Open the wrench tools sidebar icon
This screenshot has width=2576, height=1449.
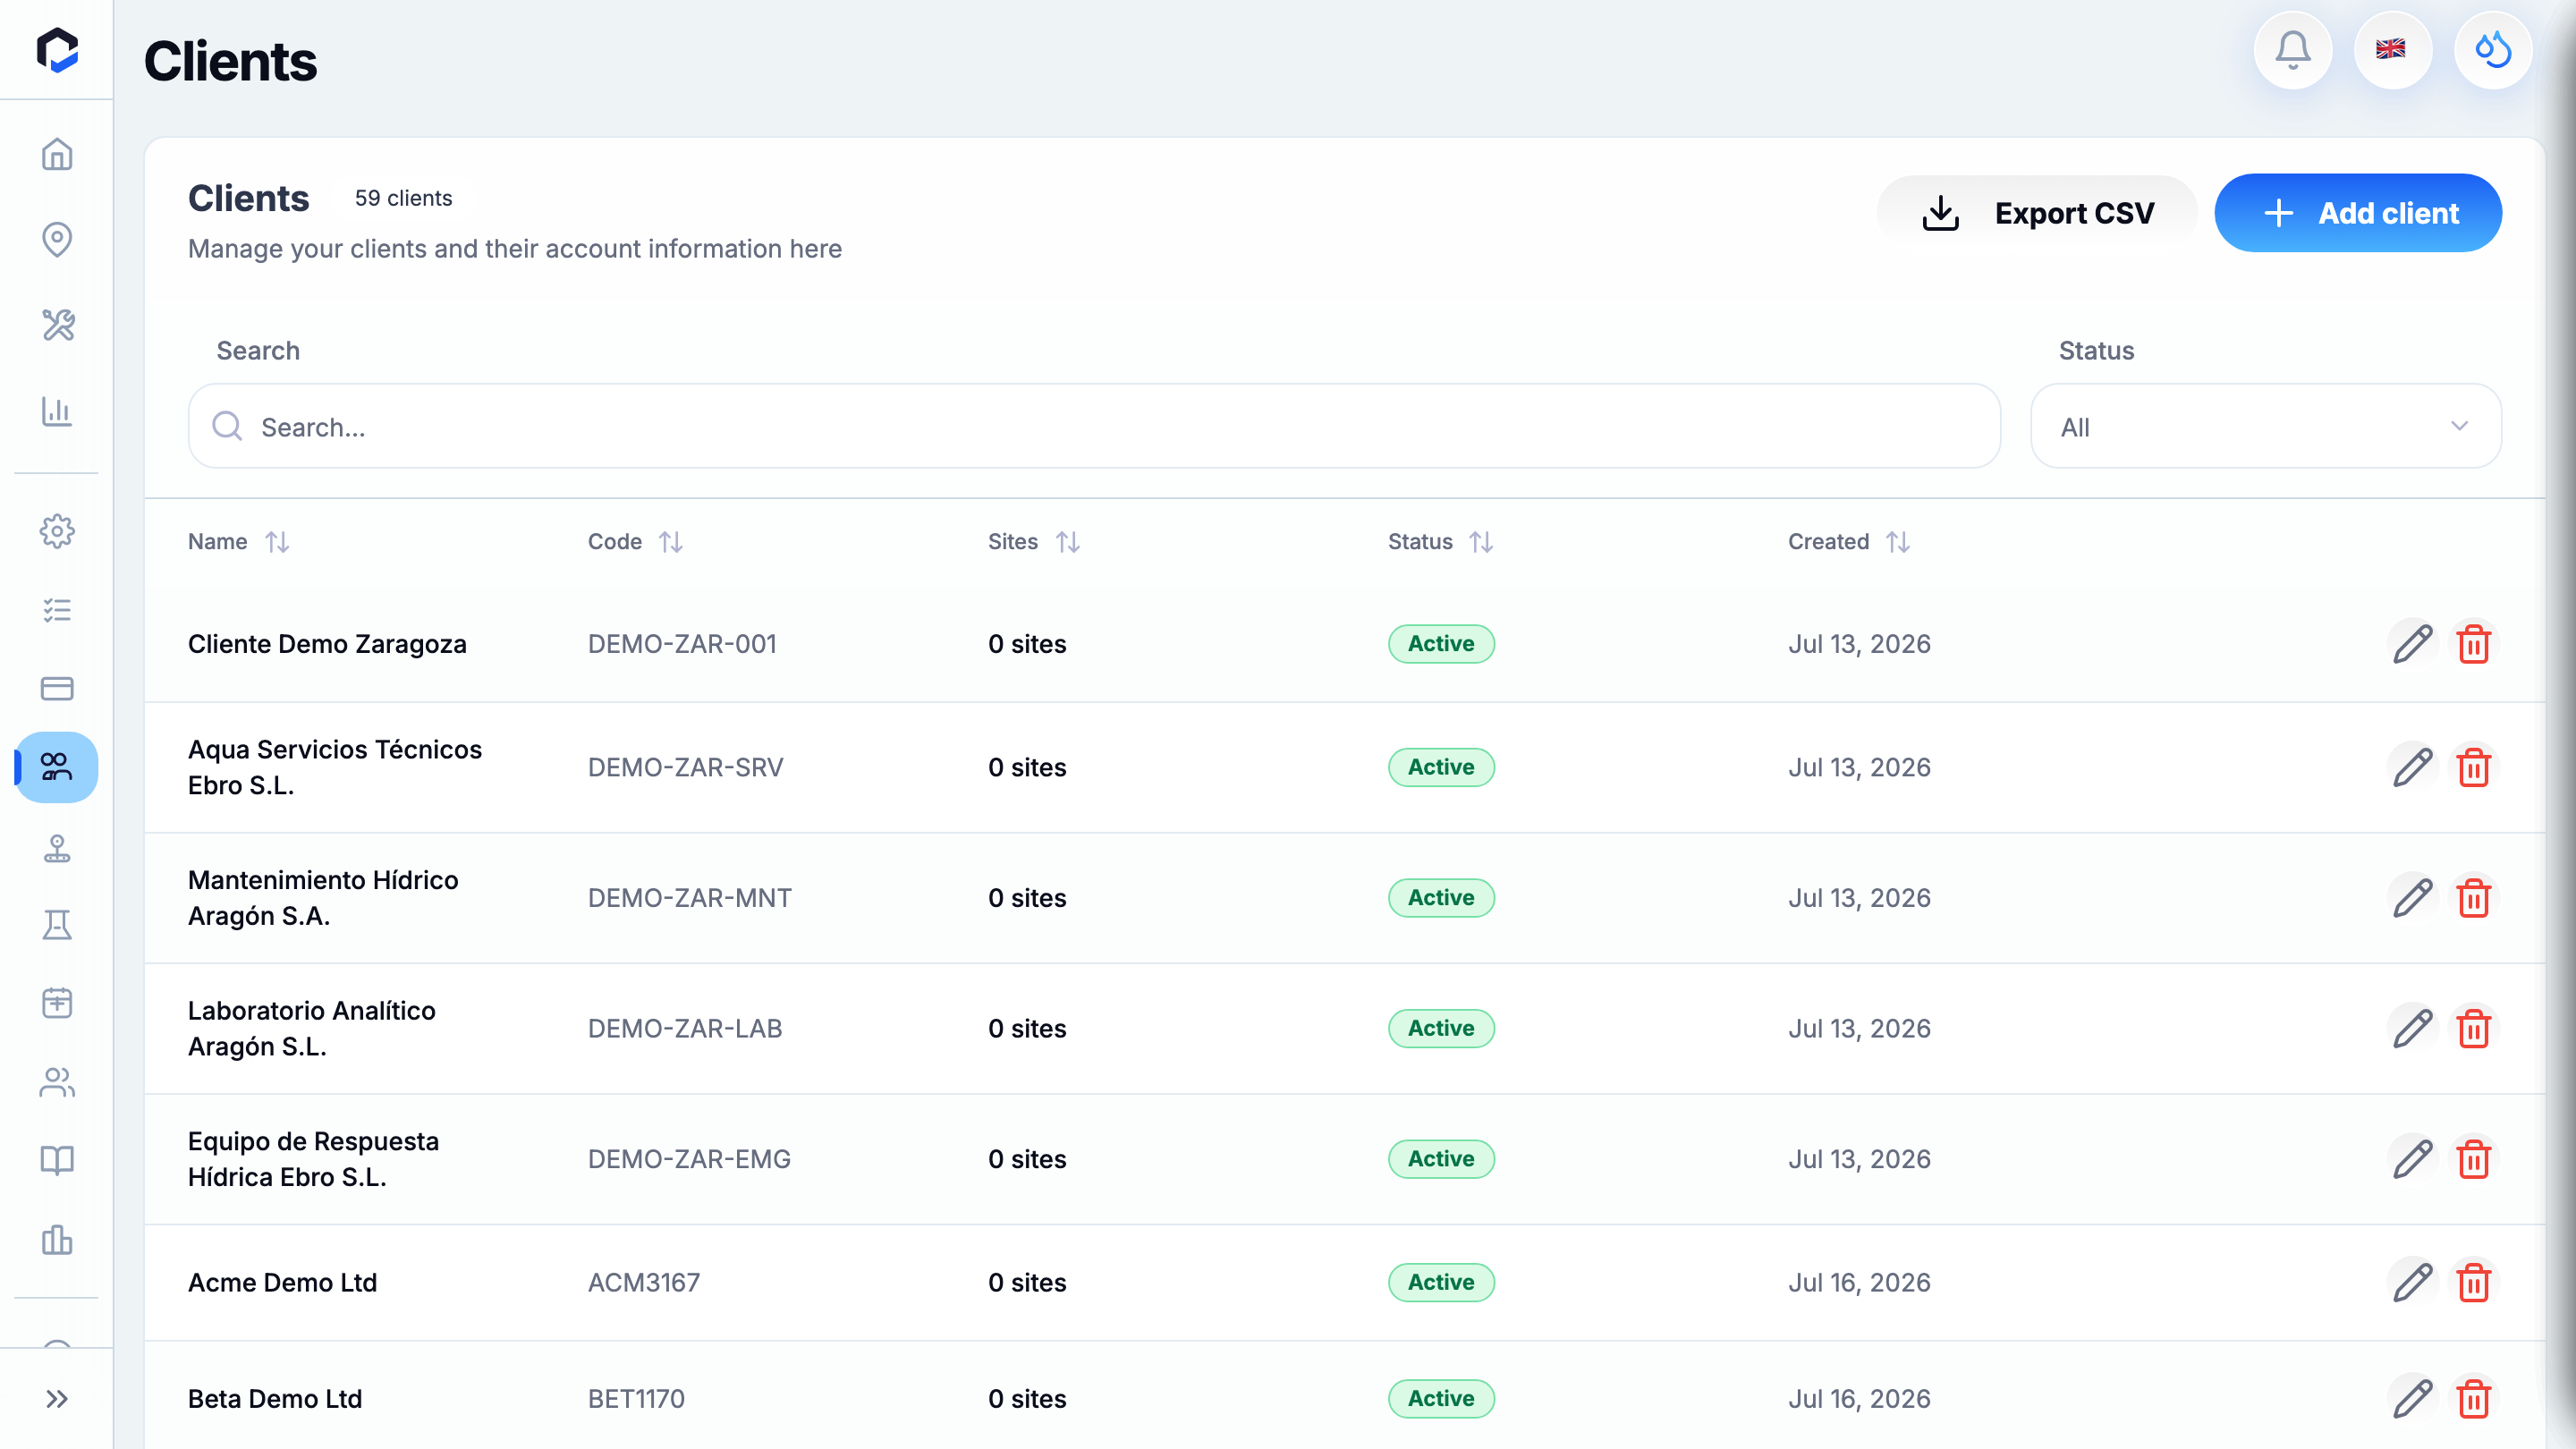coord(57,325)
